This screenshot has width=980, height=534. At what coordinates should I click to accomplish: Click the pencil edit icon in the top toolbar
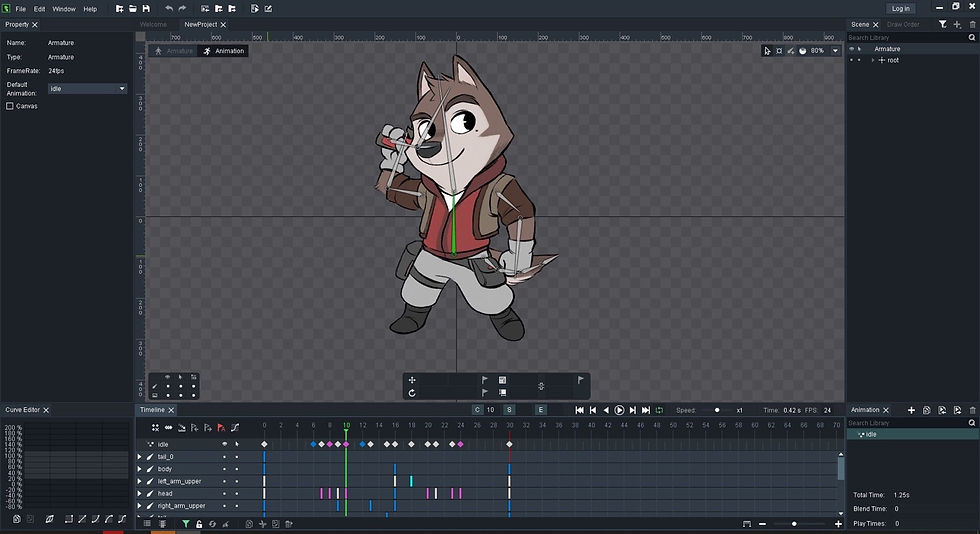tap(268, 9)
